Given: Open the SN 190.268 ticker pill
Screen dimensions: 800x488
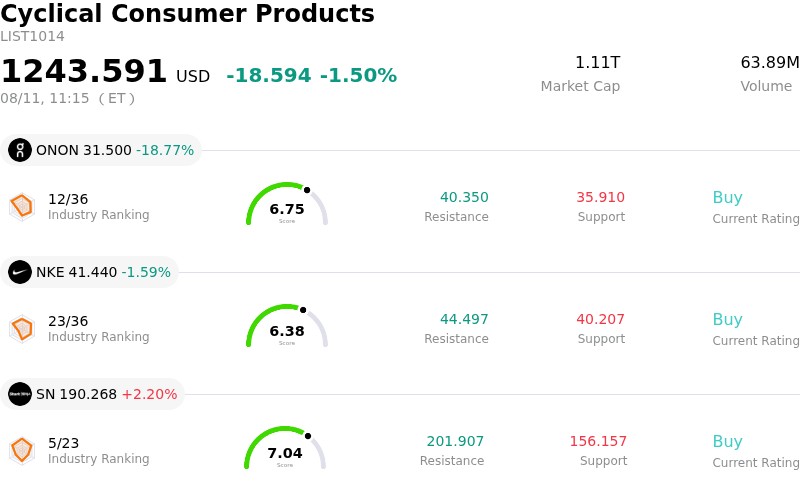Looking at the screenshot, I should 92,394.
